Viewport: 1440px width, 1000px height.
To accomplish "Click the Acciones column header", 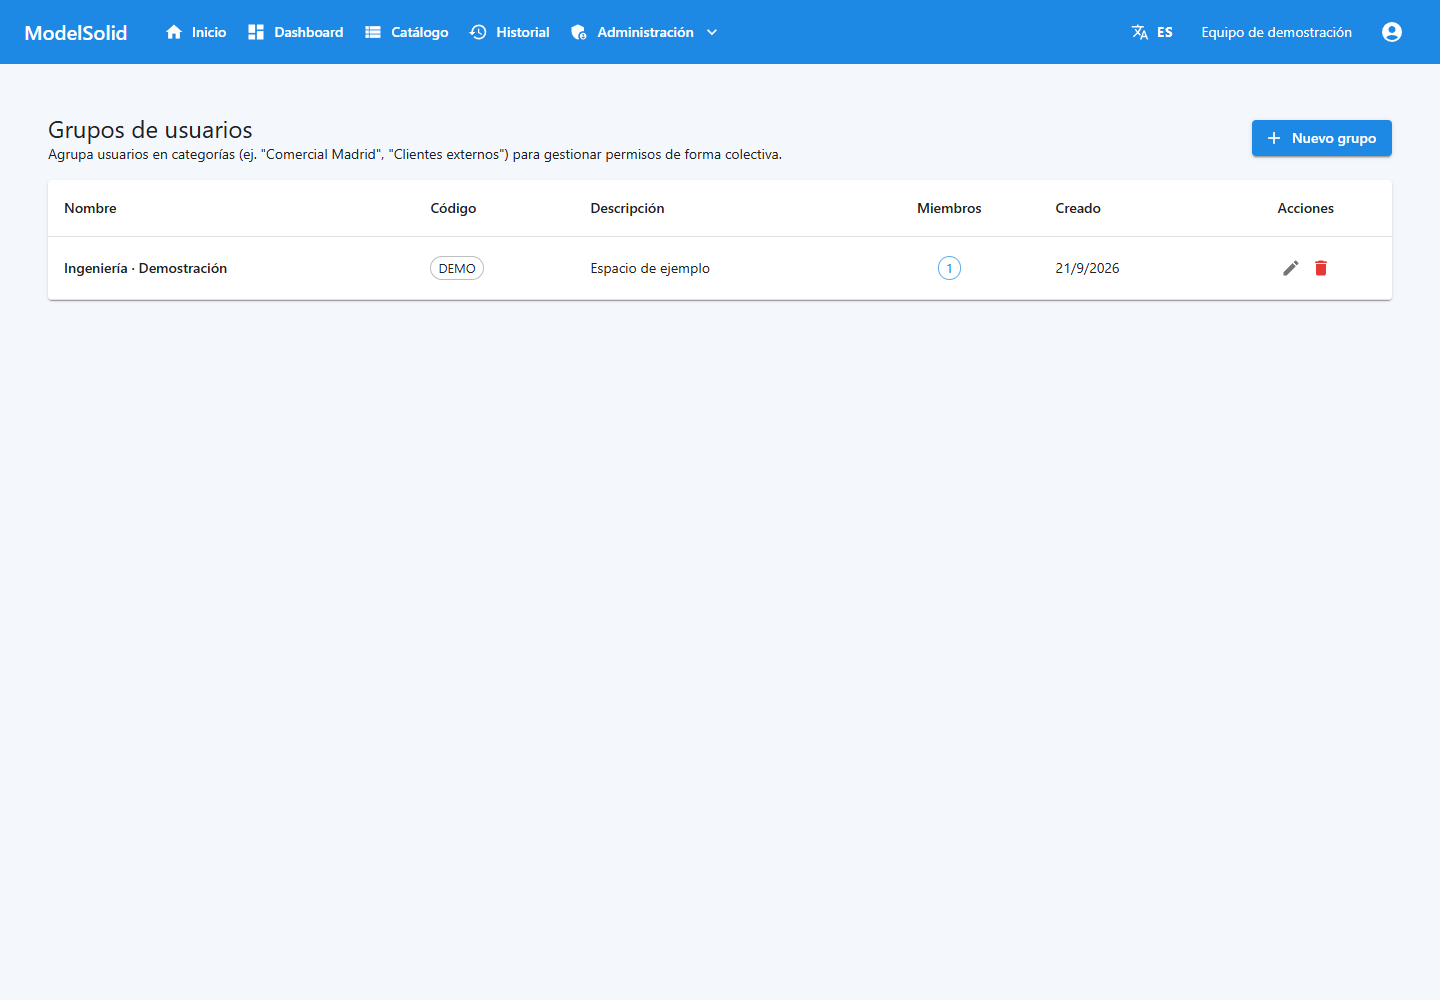I will pos(1305,208).
